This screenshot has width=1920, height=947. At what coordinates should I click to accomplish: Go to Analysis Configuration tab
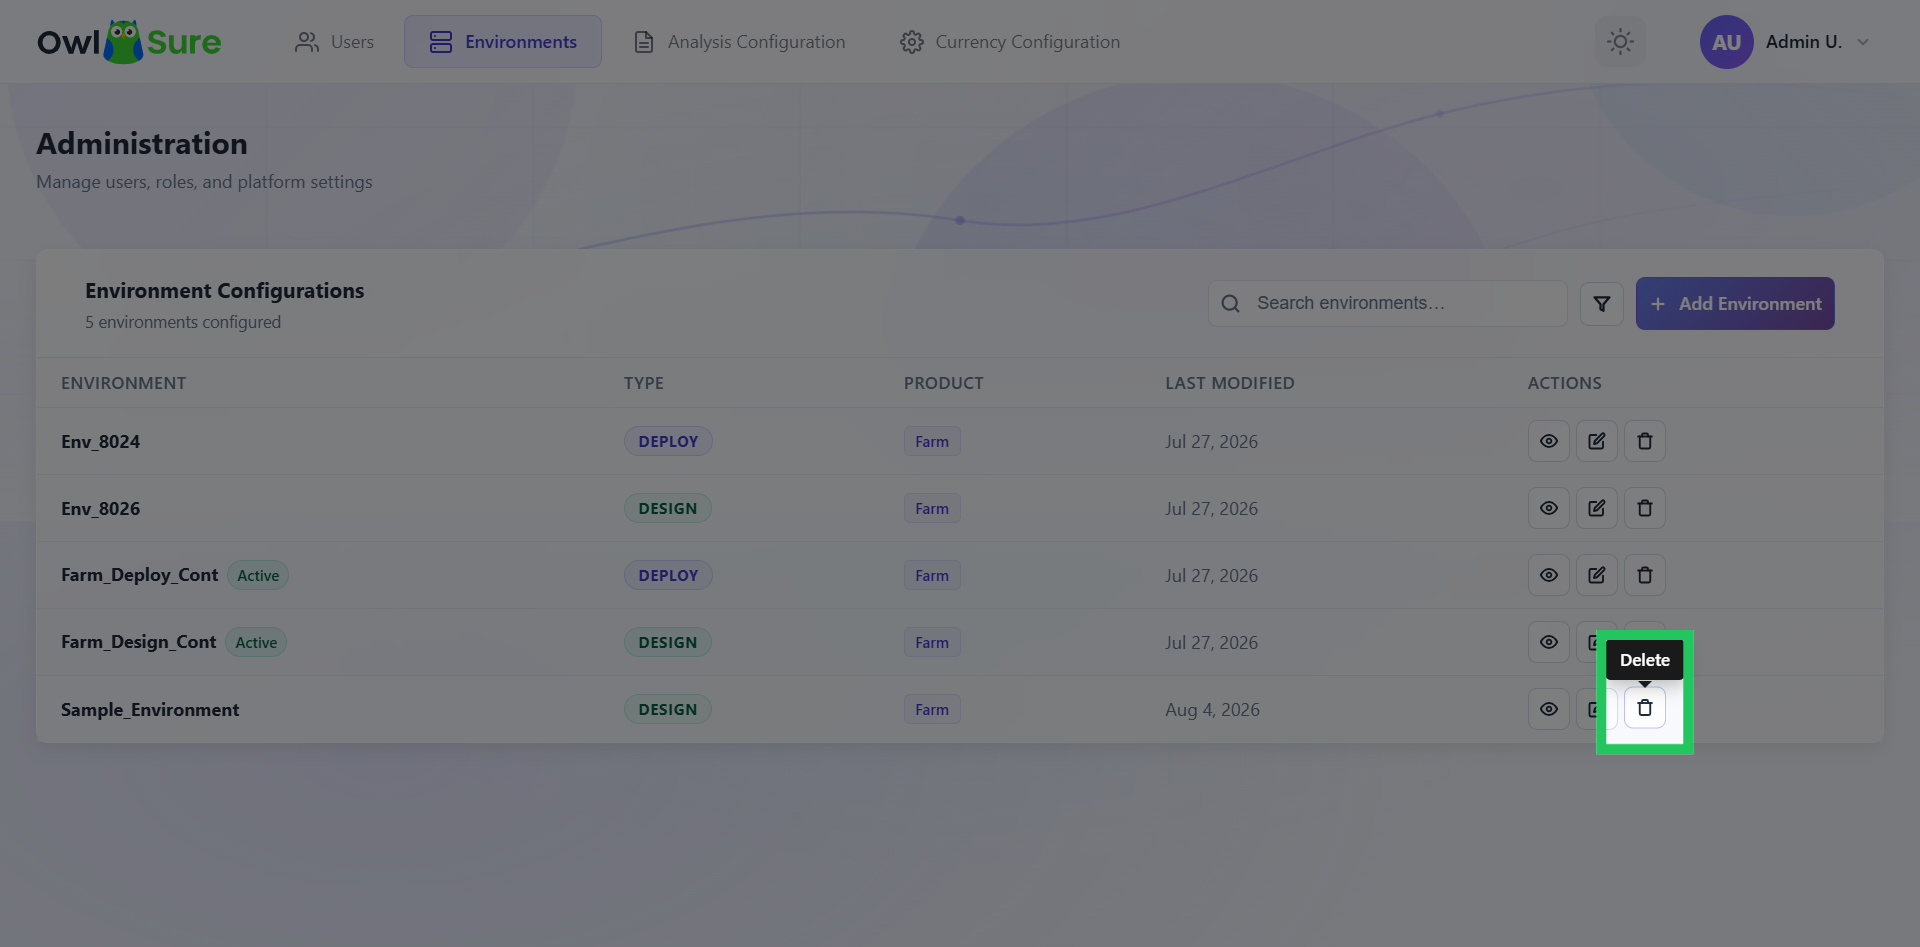click(x=739, y=42)
